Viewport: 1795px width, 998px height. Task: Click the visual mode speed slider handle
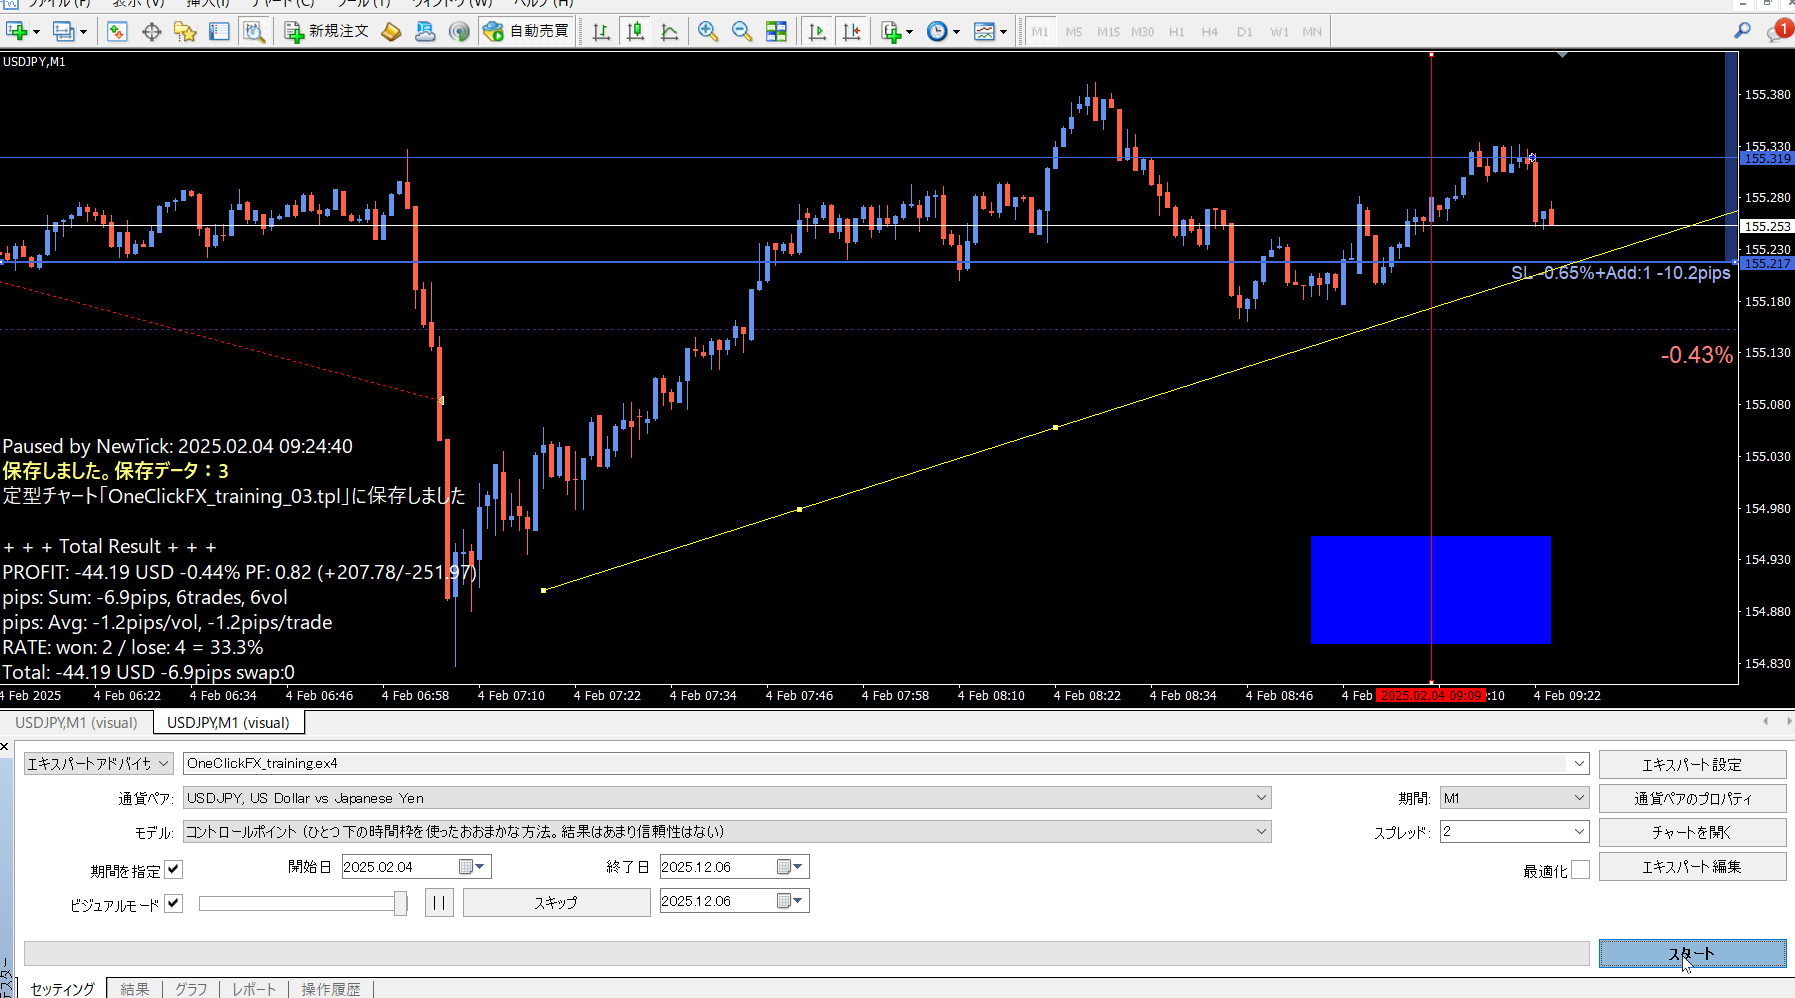click(x=400, y=904)
